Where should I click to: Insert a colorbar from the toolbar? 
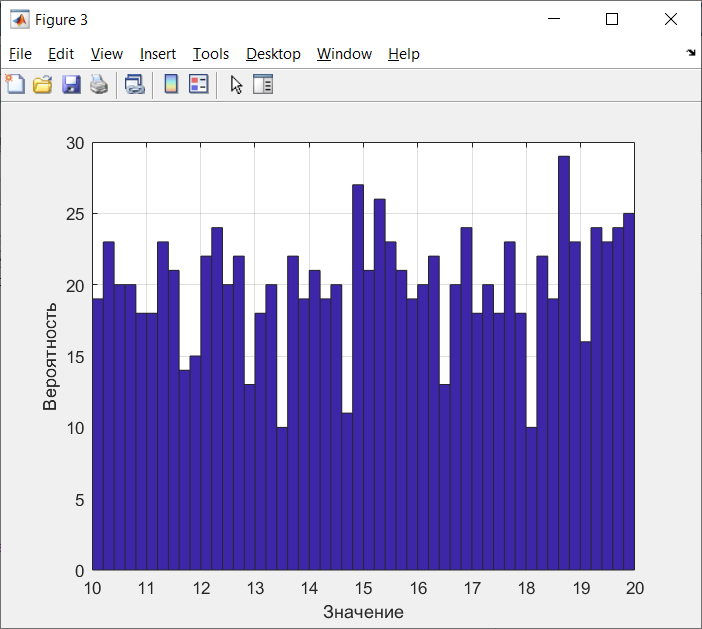pyautogui.click(x=171, y=84)
